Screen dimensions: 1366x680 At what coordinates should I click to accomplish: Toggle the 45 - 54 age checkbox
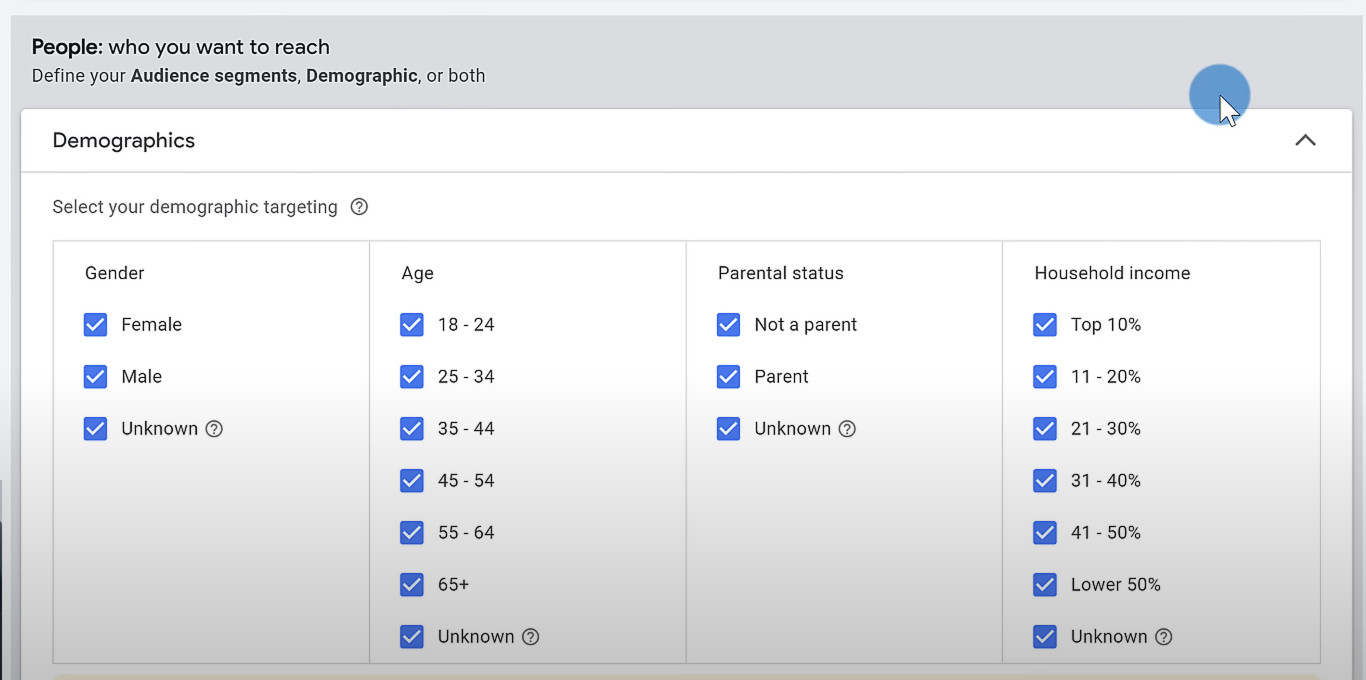tap(412, 480)
